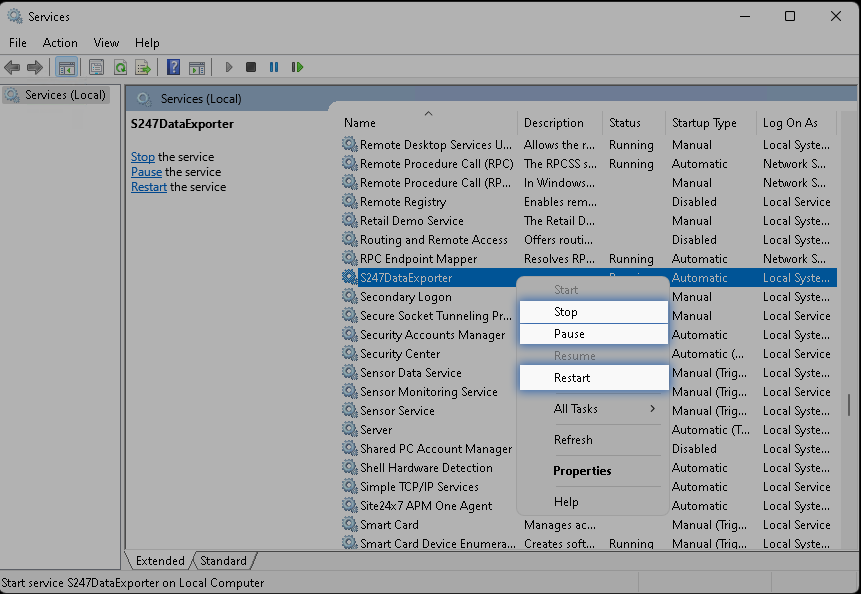
Task: Restart the service with the toolbar Restart icon
Action: tap(298, 67)
